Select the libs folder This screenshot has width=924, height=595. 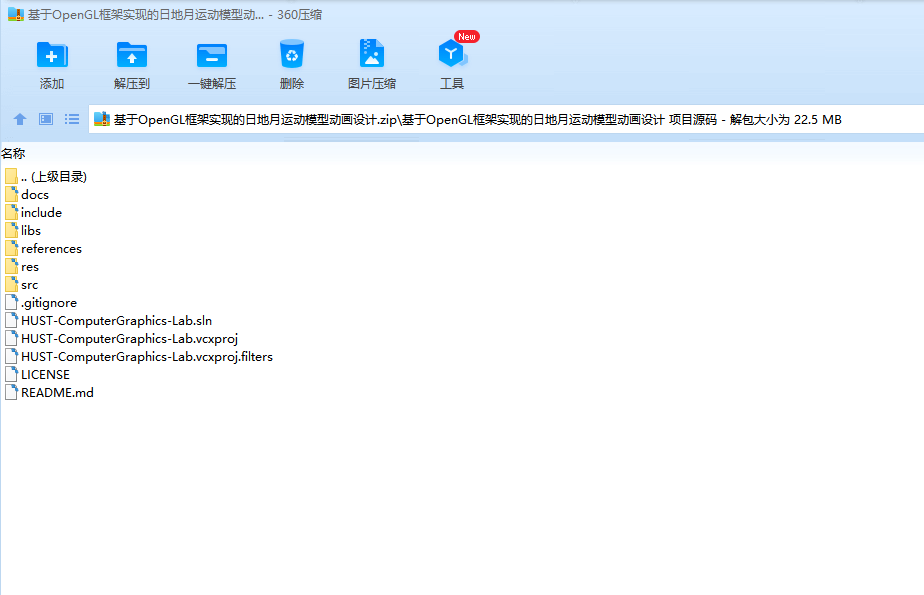[23, 231]
